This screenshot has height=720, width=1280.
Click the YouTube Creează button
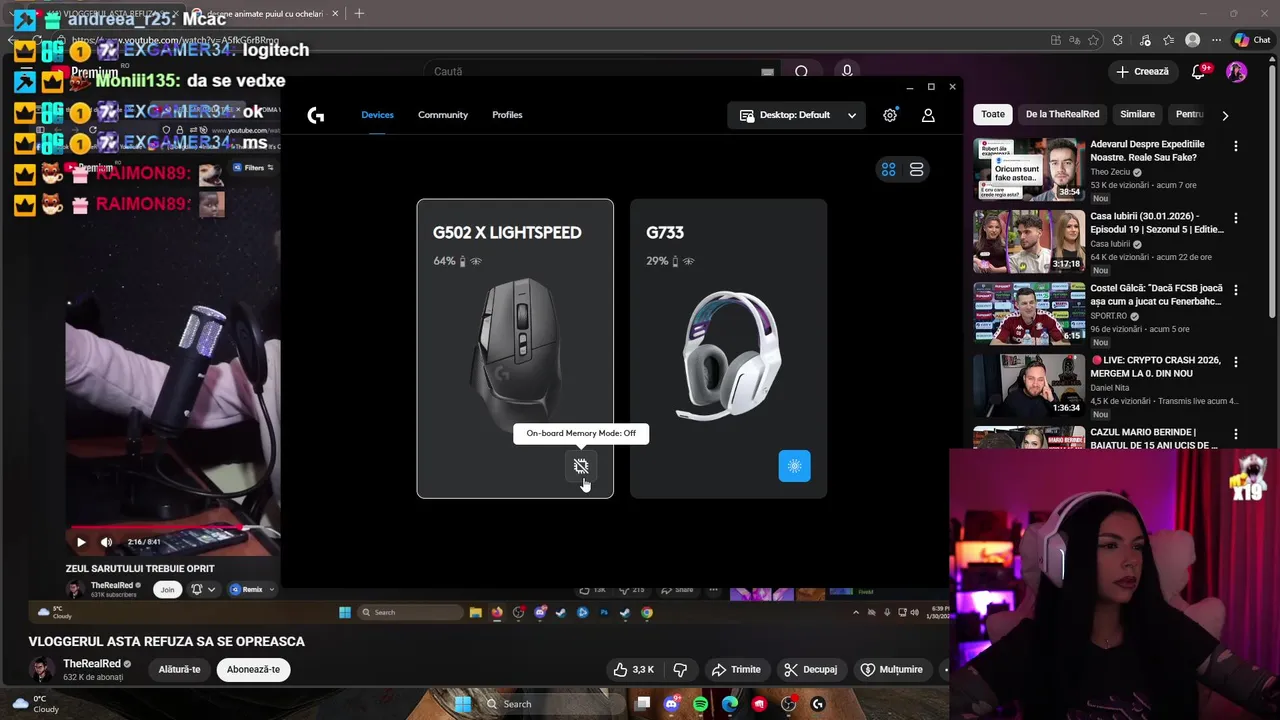pos(1142,72)
